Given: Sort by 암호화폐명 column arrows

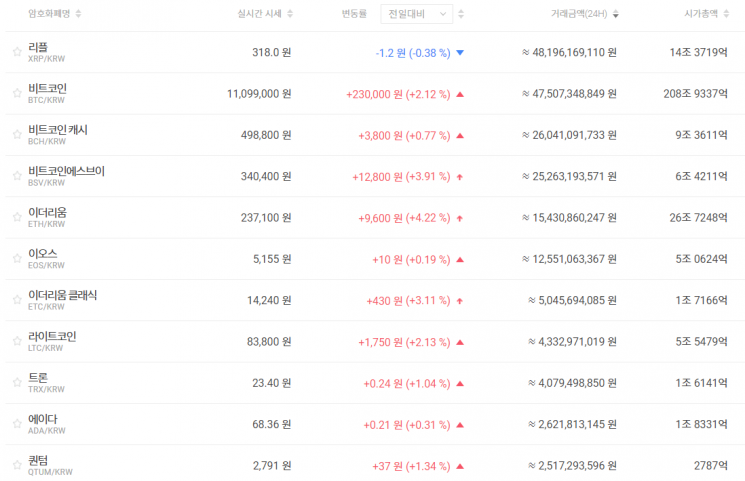Looking at the screenshot, I should [78, 14].
